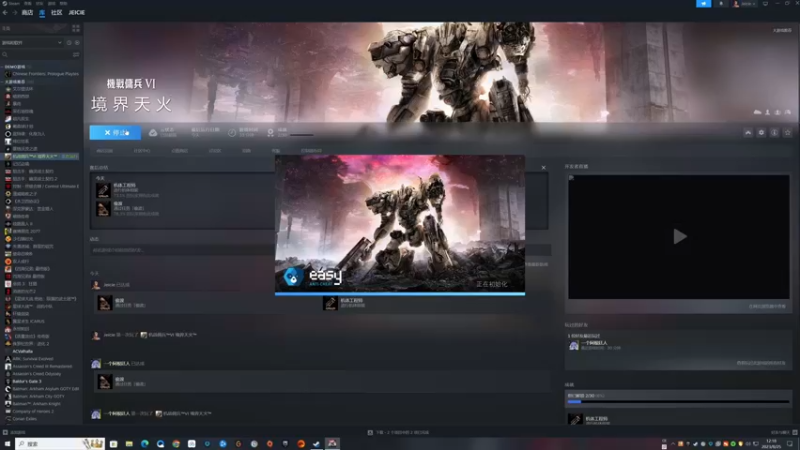The image size is (800, 450).
Task: Switch to Big Picture mode icon
Action: coord(765,4)
